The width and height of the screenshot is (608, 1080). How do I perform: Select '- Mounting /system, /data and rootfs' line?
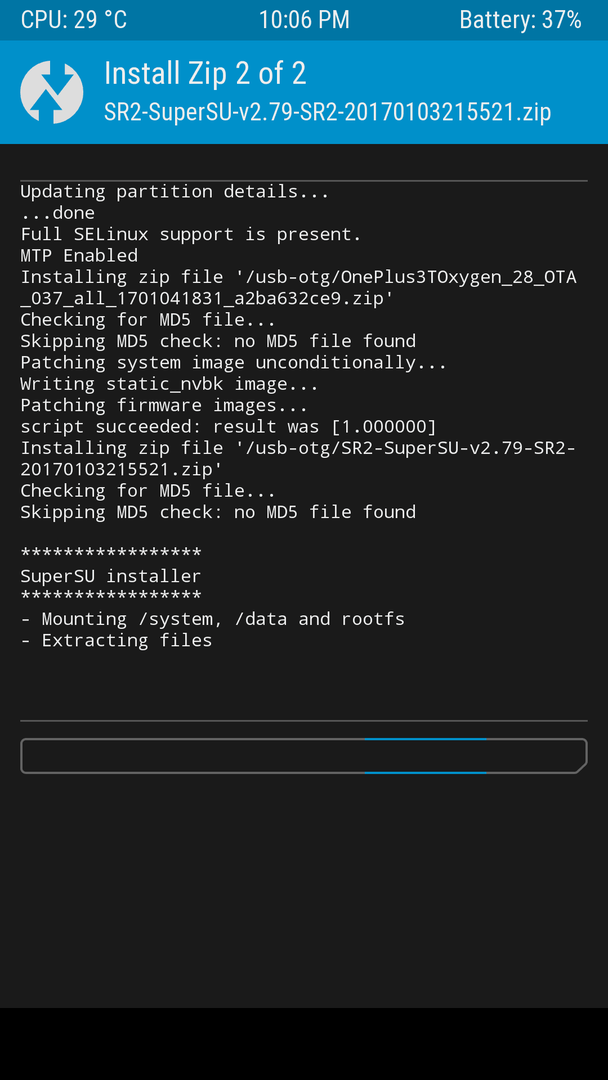tap(213, 619)
